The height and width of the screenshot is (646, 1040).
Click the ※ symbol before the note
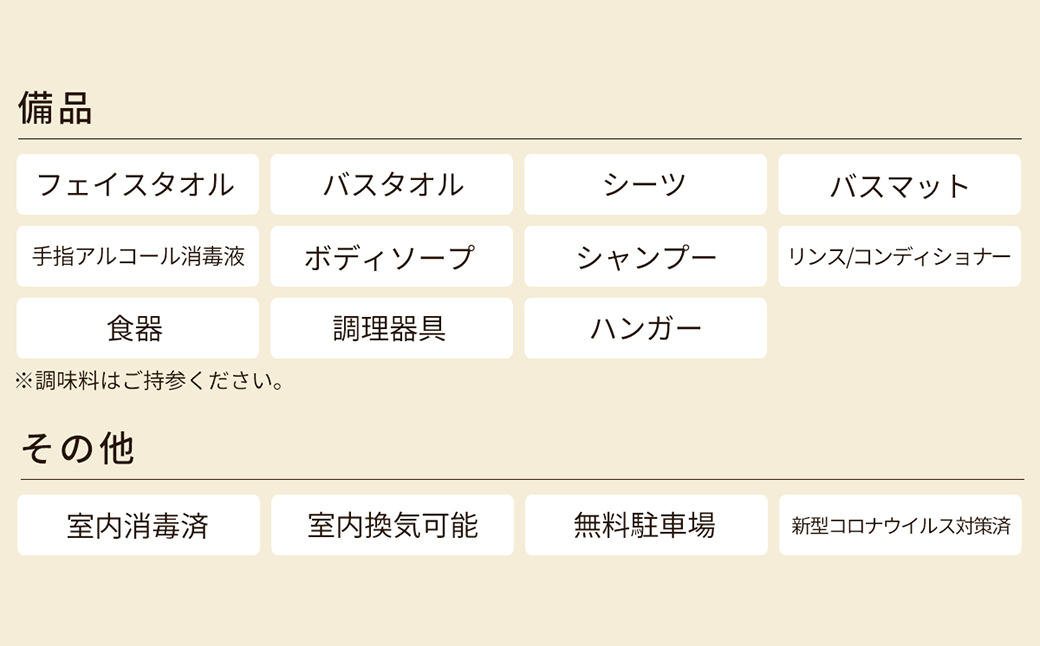[22, 379]
